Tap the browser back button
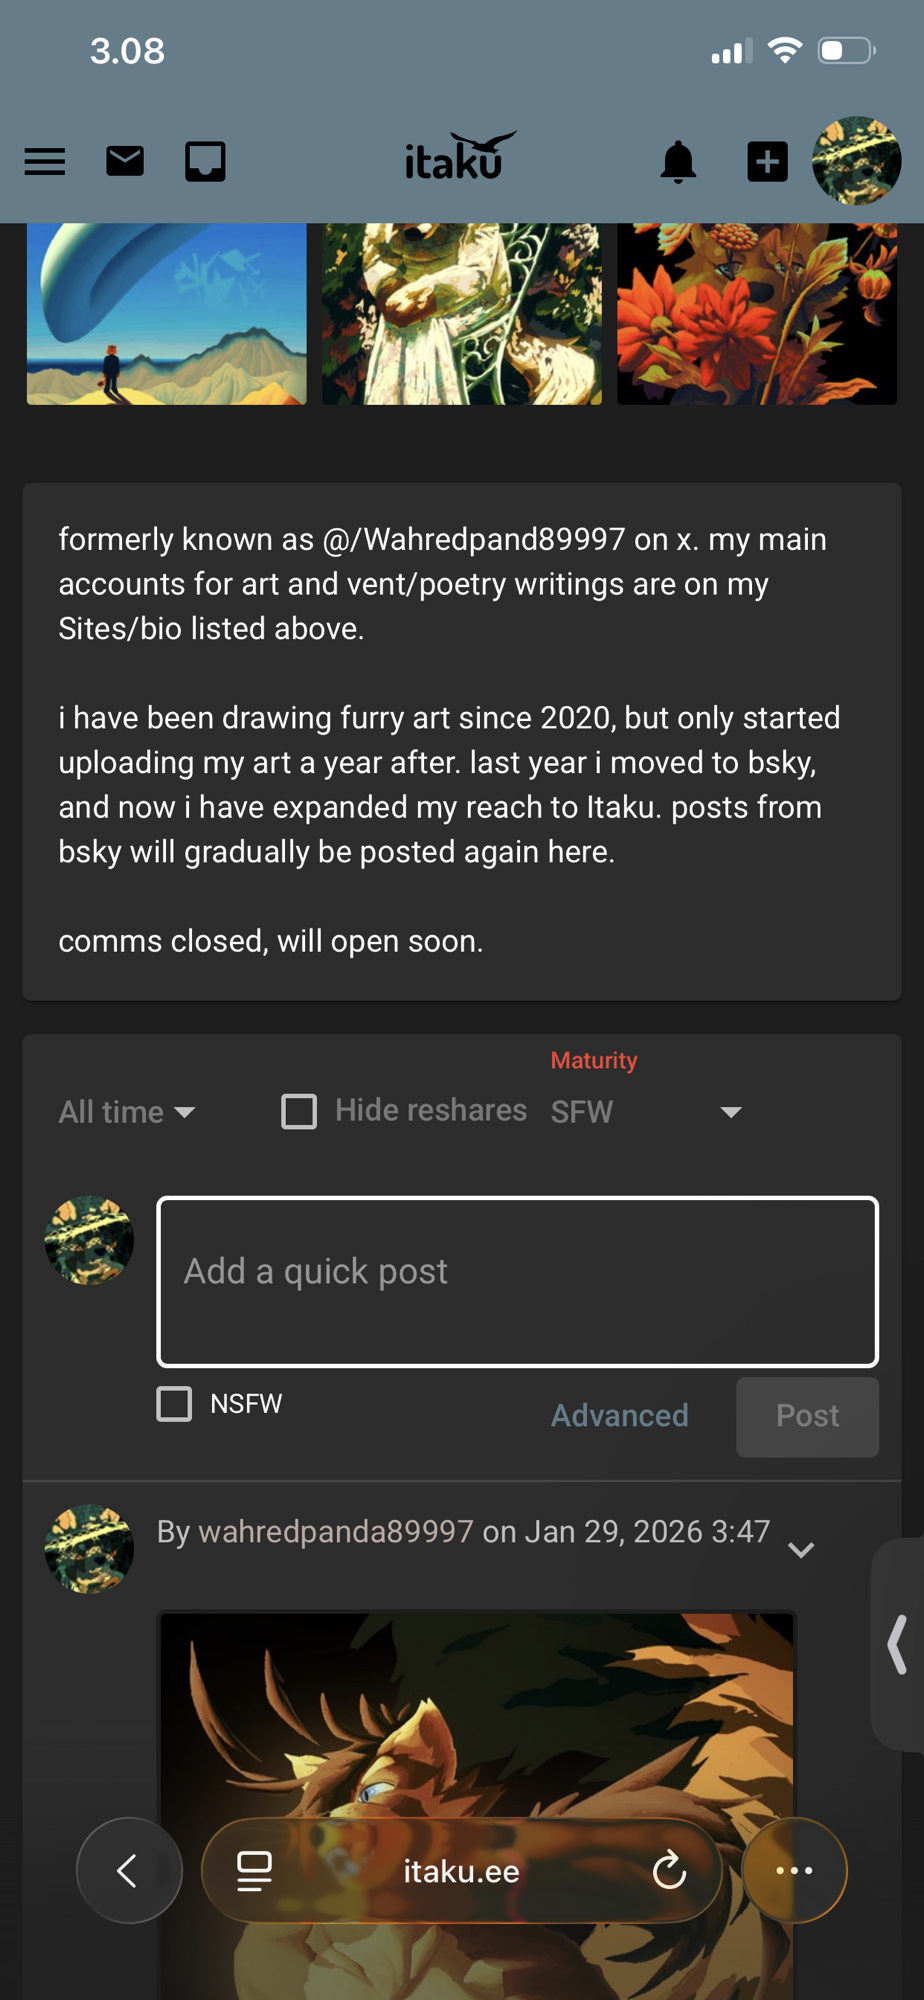 click(128, 1870)
